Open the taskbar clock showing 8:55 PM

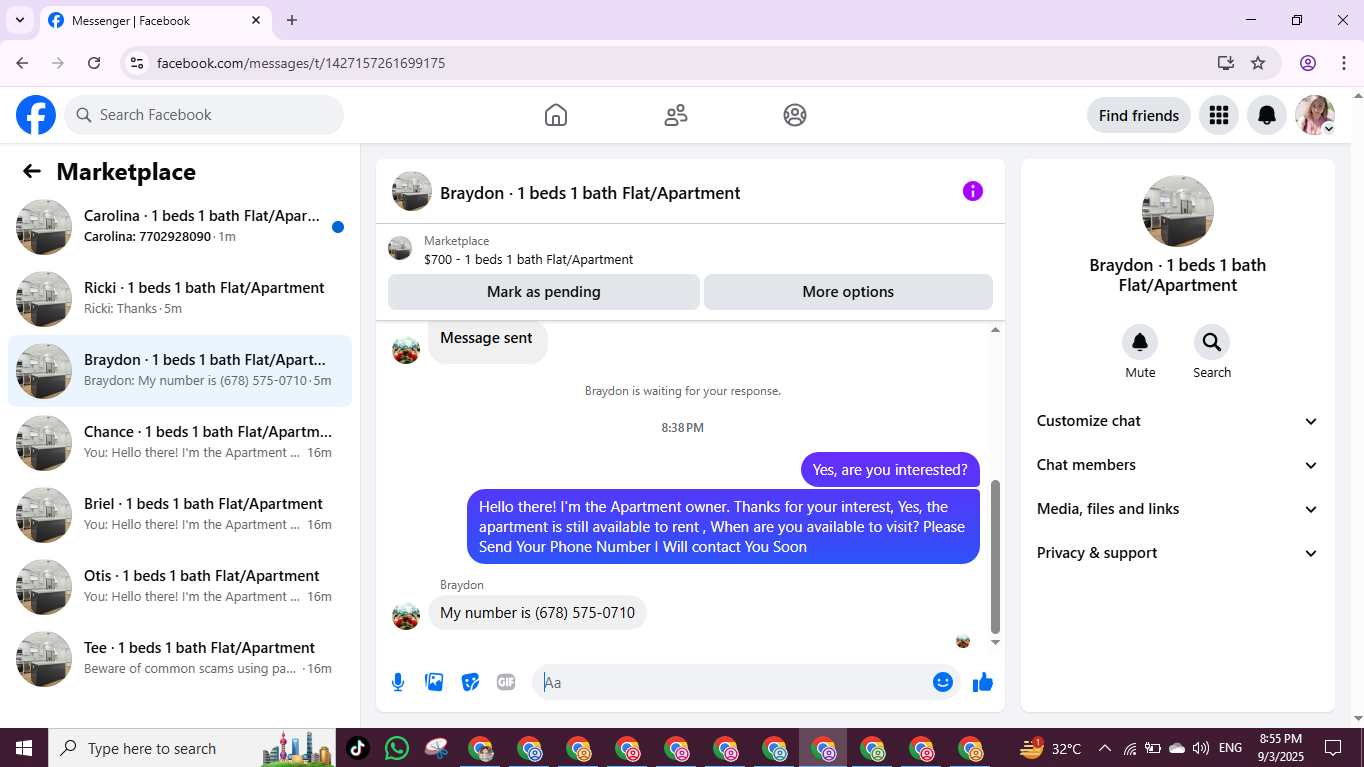(1280, 748)
